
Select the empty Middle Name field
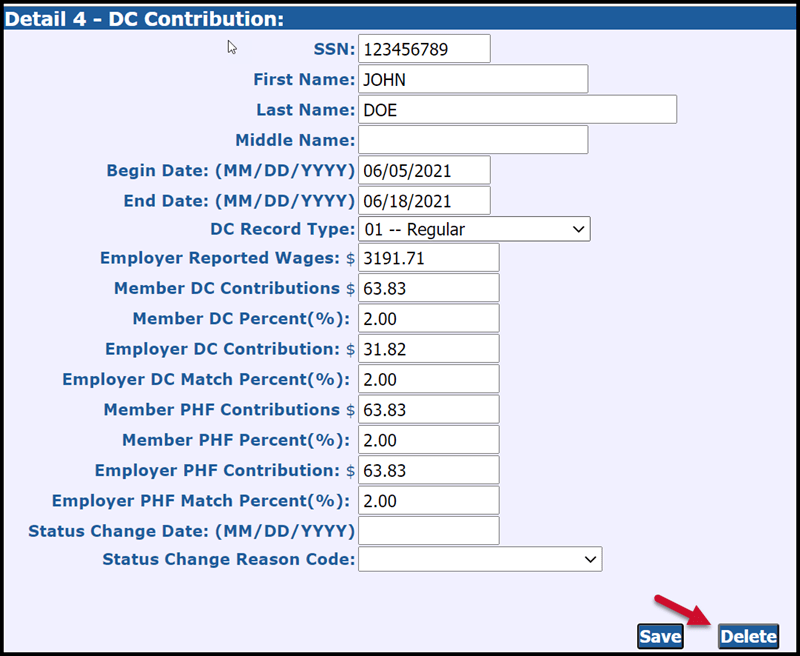pyautogui.click(x=473, y=140)
